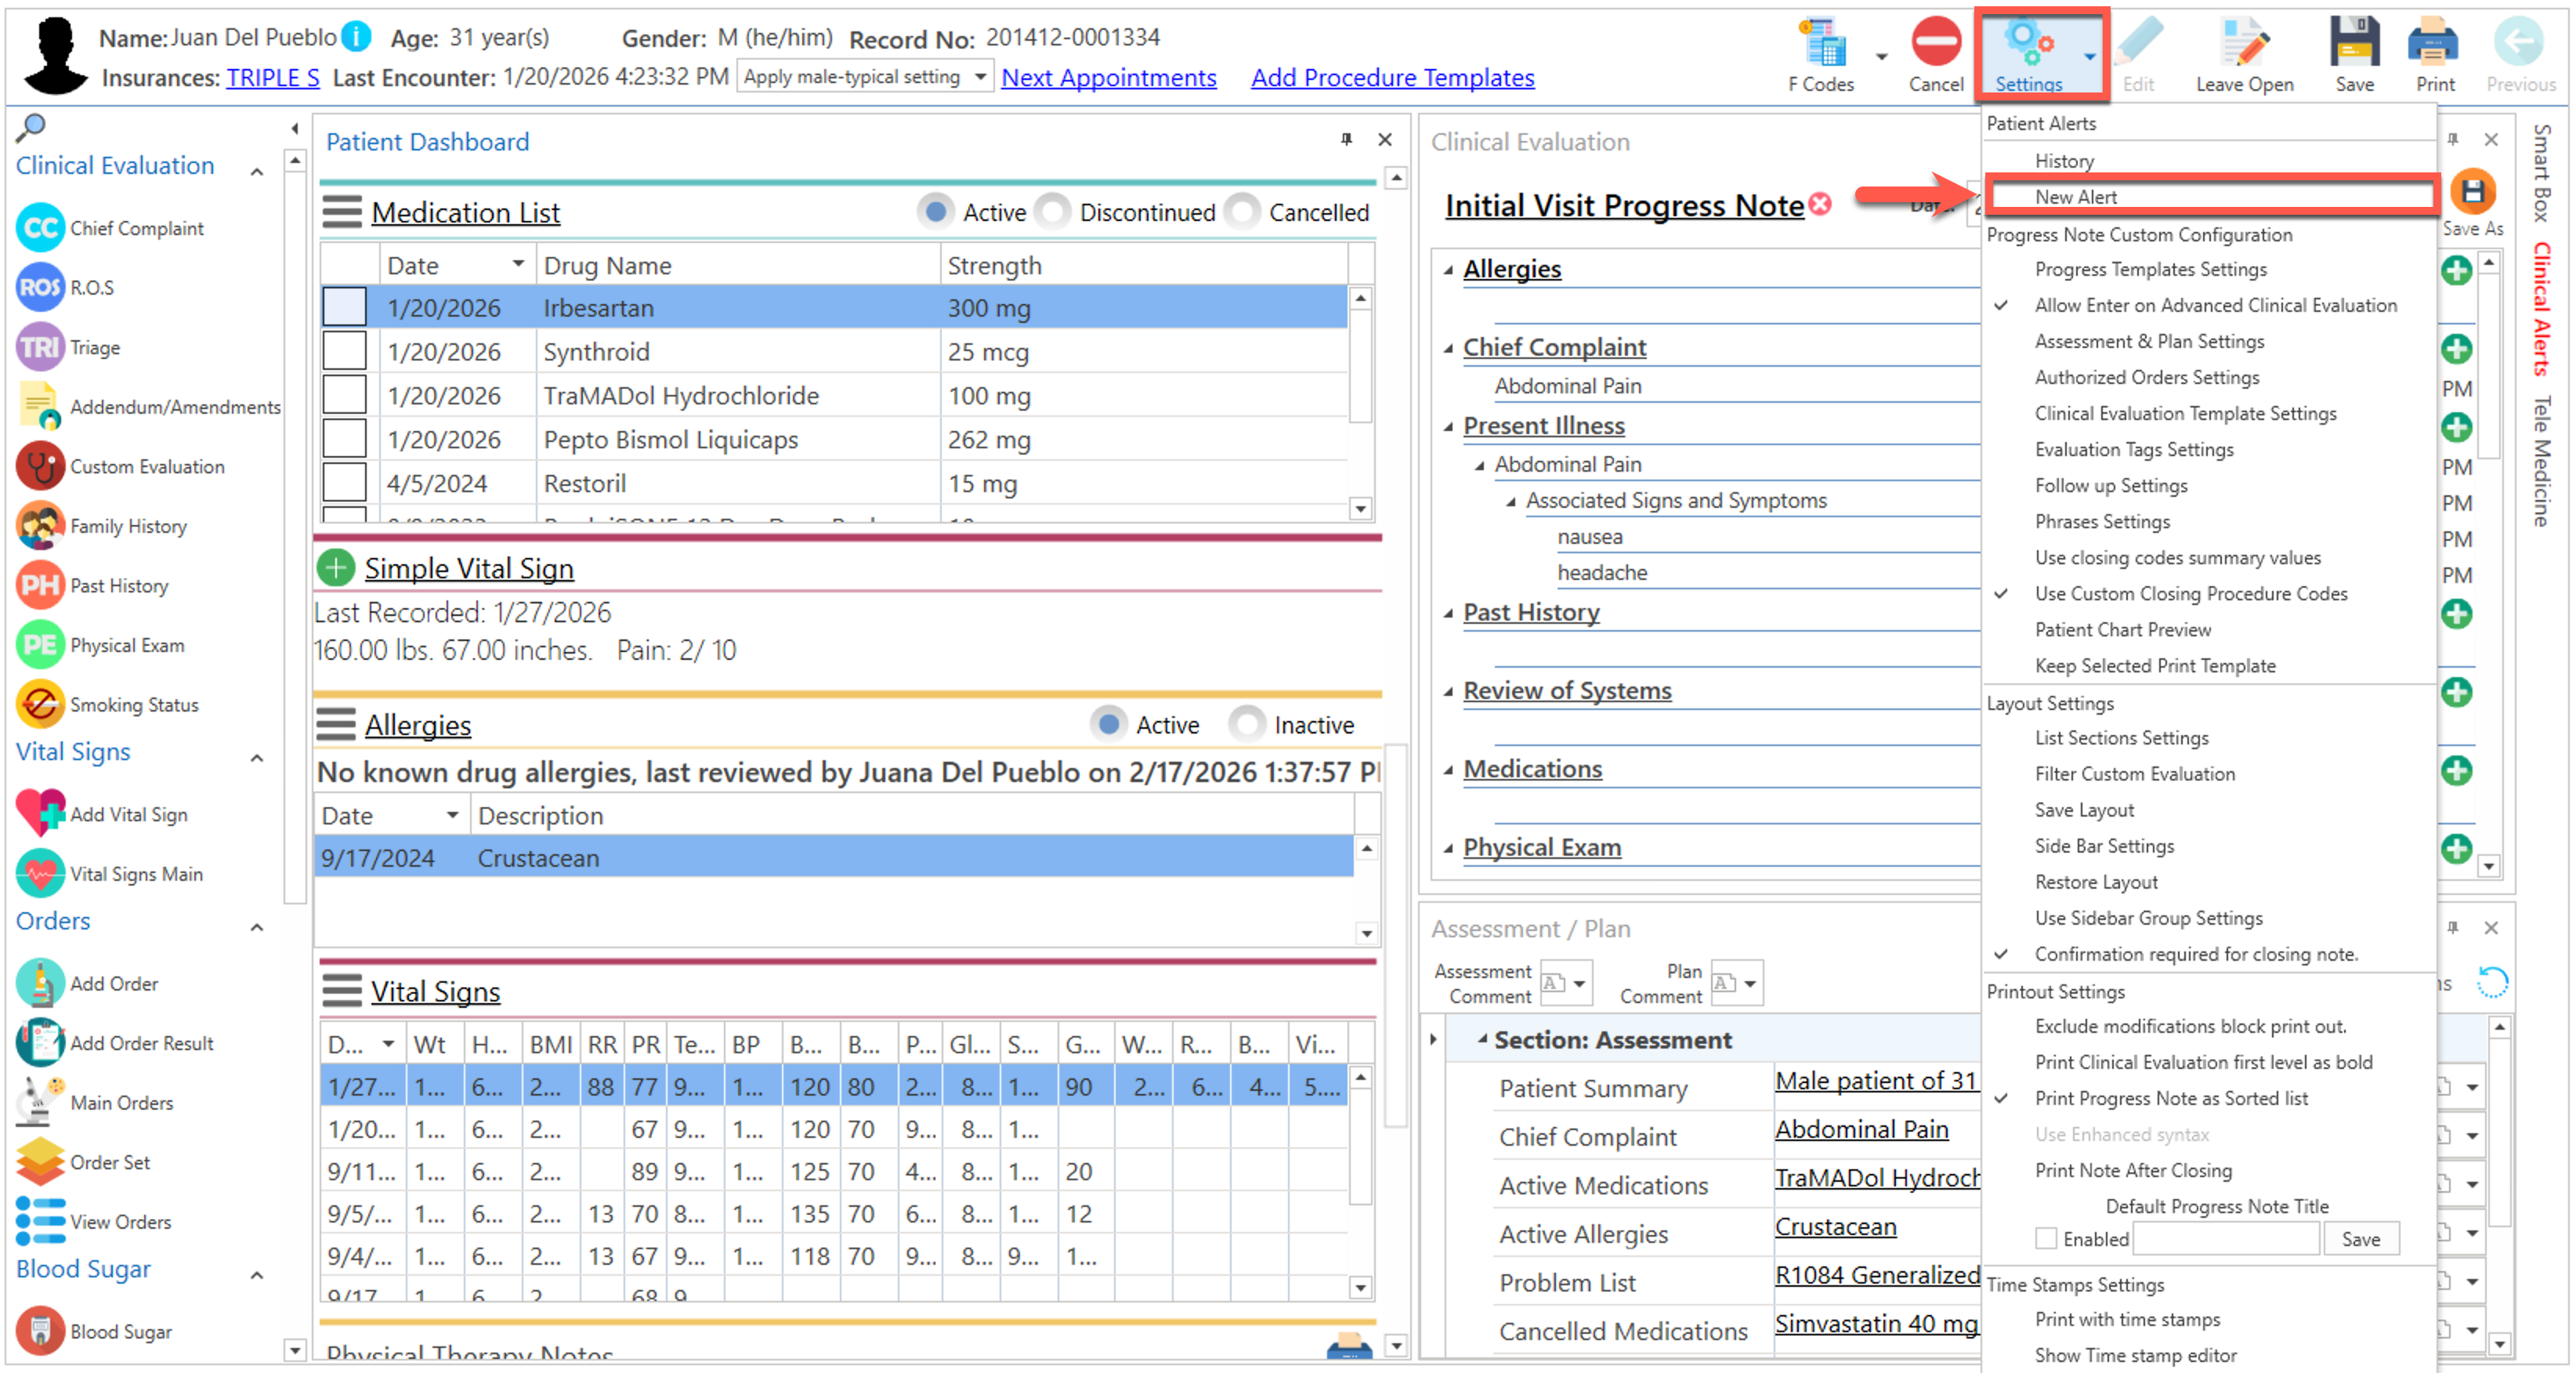The height and width of the screenshot is (1373, 2576).
Task: Select Discontinued medication radio button
Action: click(1052, 212)
